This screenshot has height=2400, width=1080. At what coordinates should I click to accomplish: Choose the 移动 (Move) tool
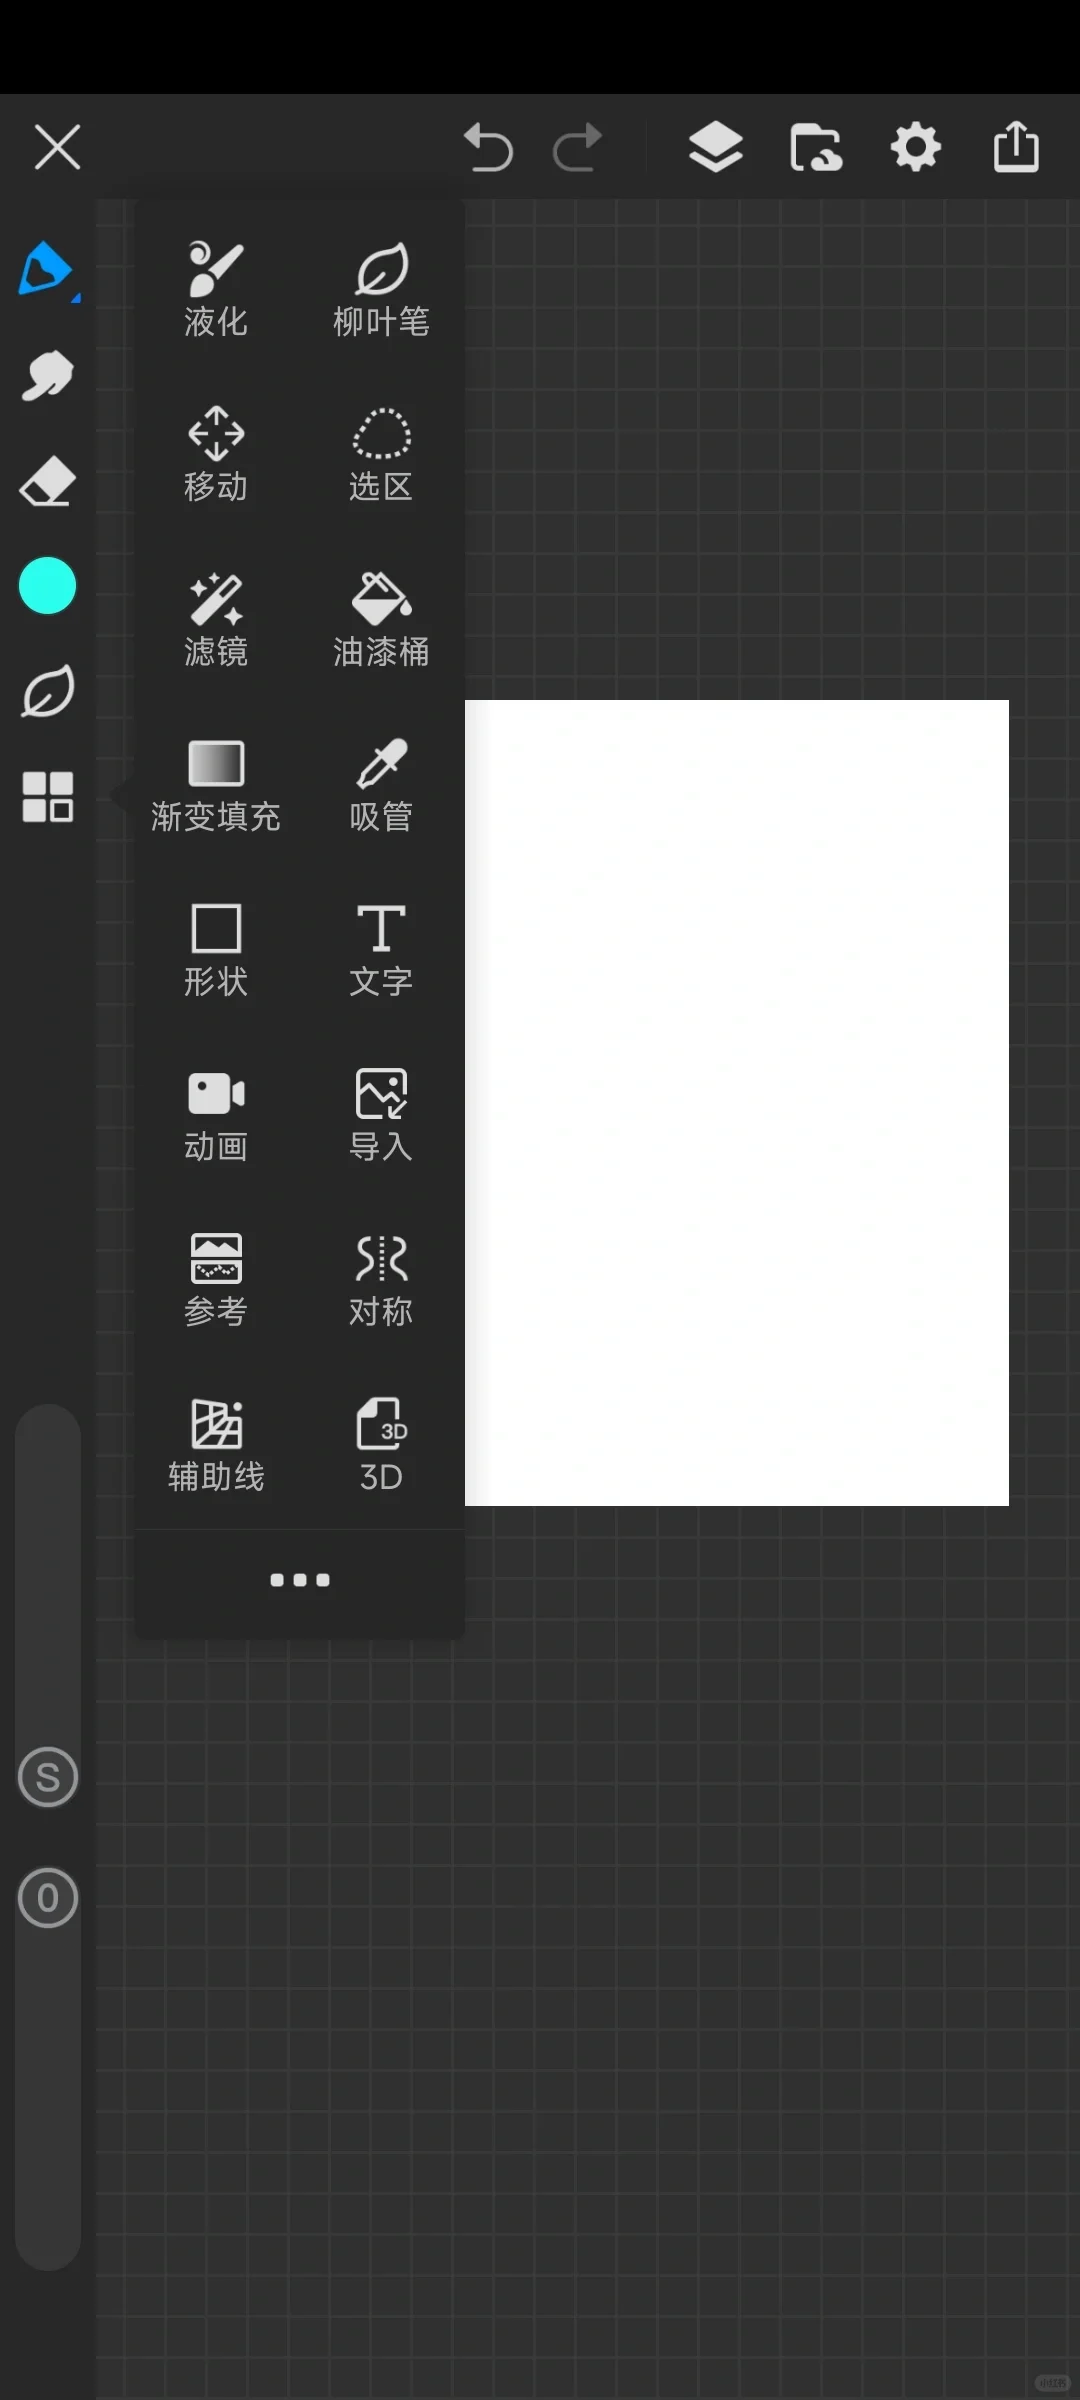point(216,454)
